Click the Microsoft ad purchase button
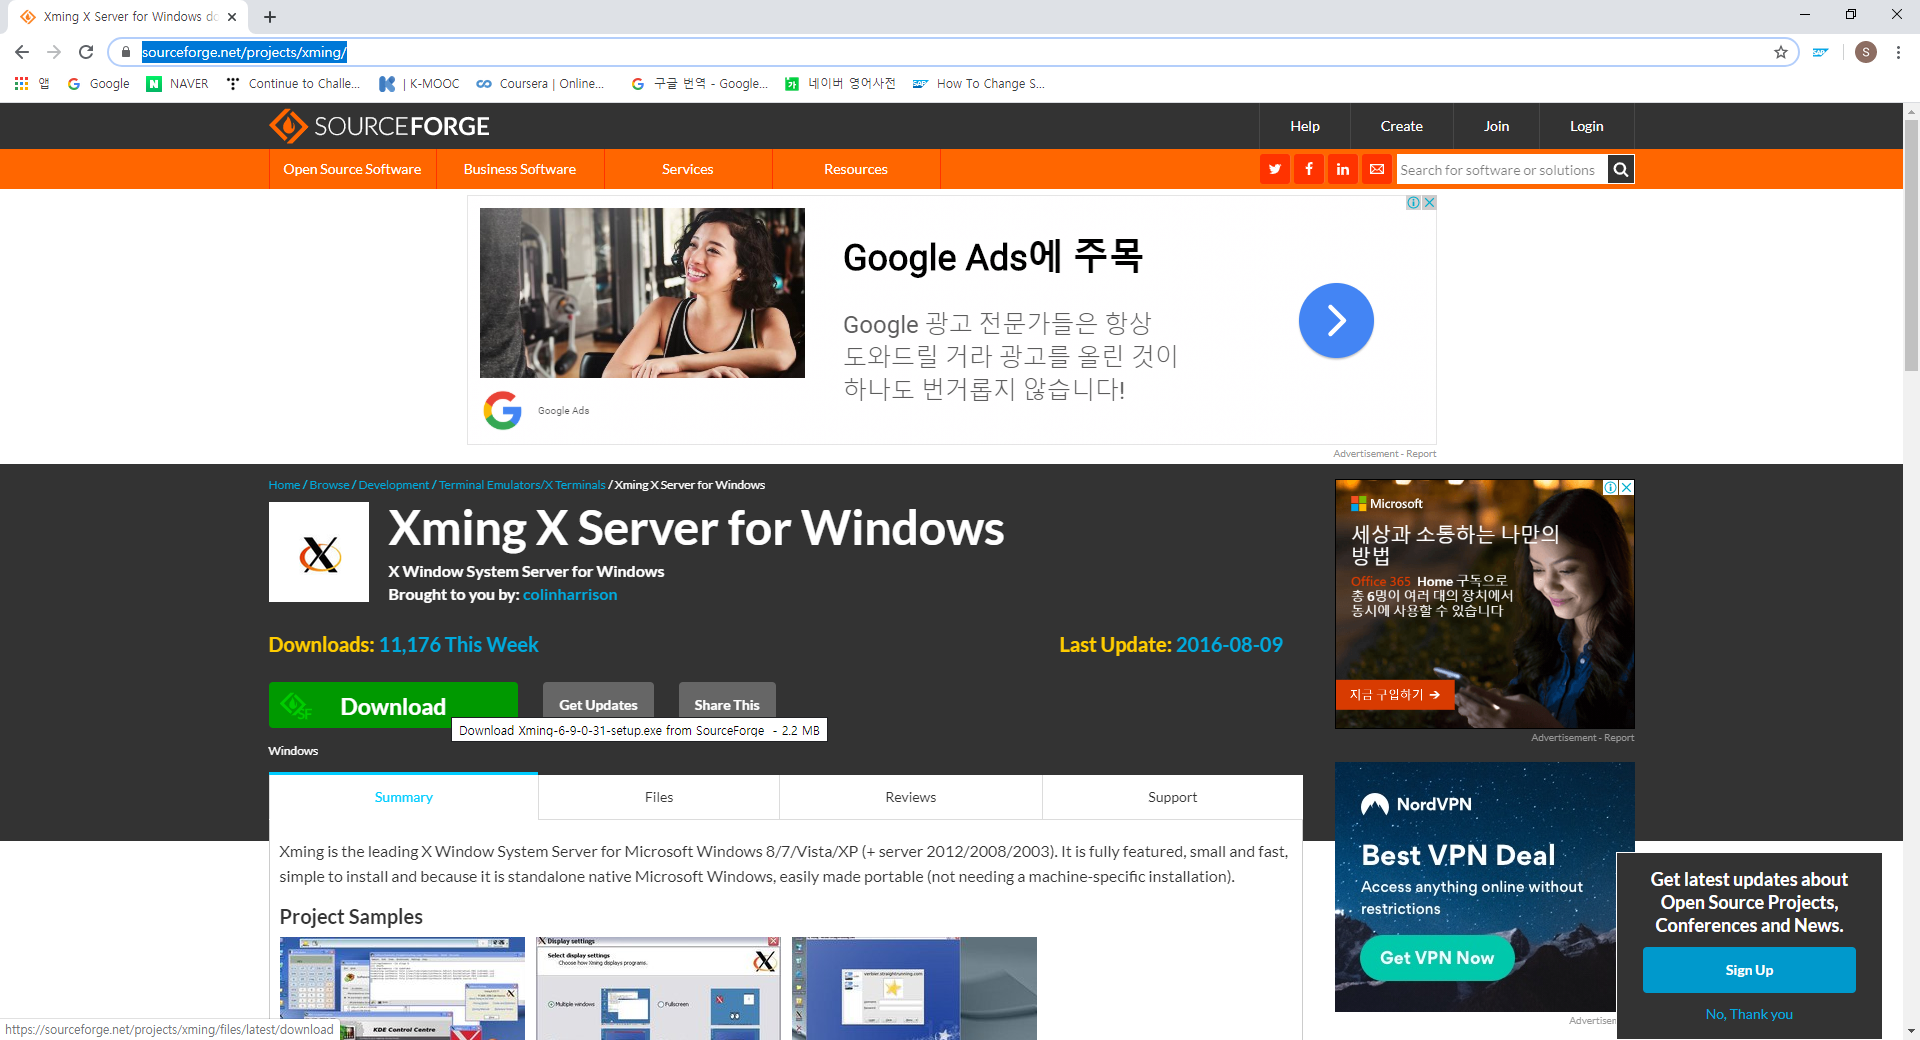1920x1040 pixels. click(x=1394, y=694)
